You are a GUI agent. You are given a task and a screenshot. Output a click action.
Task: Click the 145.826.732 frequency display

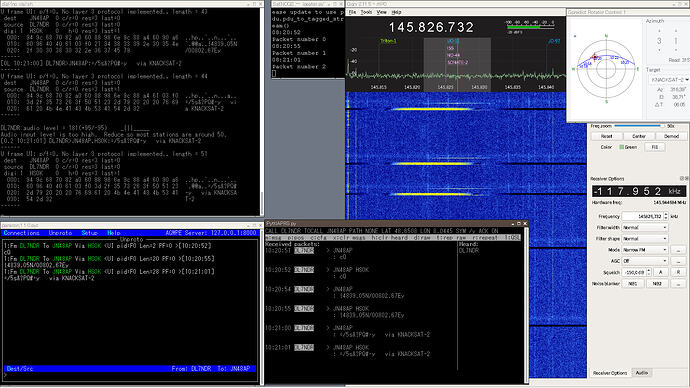[431, 28]
